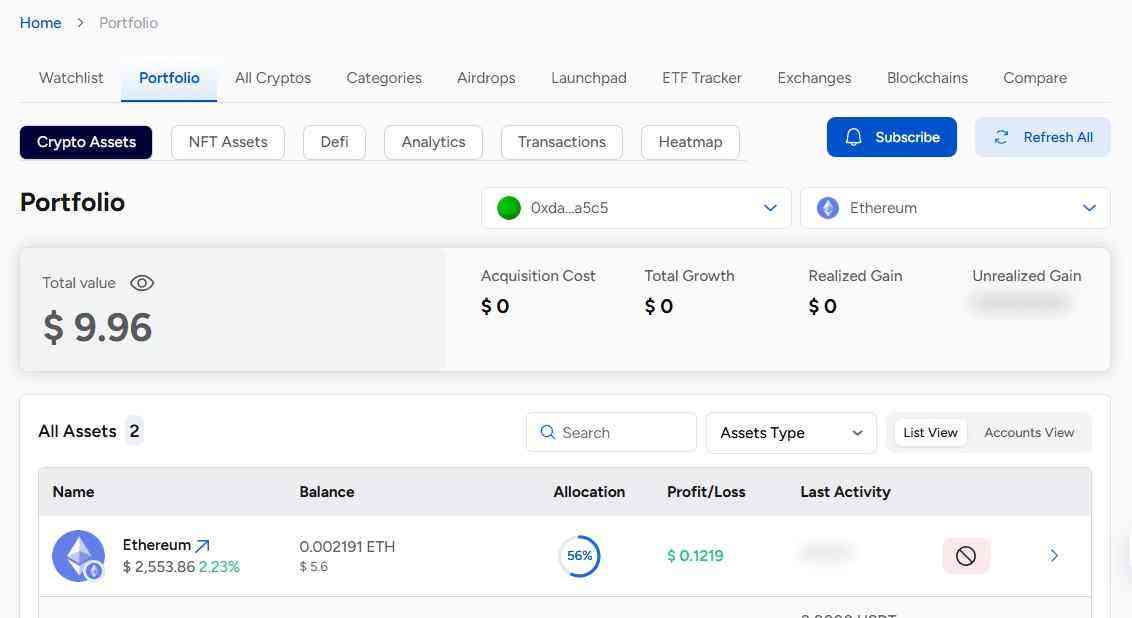Switch to the Exchanges tab
This screenshot has width=1132, height=618.
tap(814, 78)
